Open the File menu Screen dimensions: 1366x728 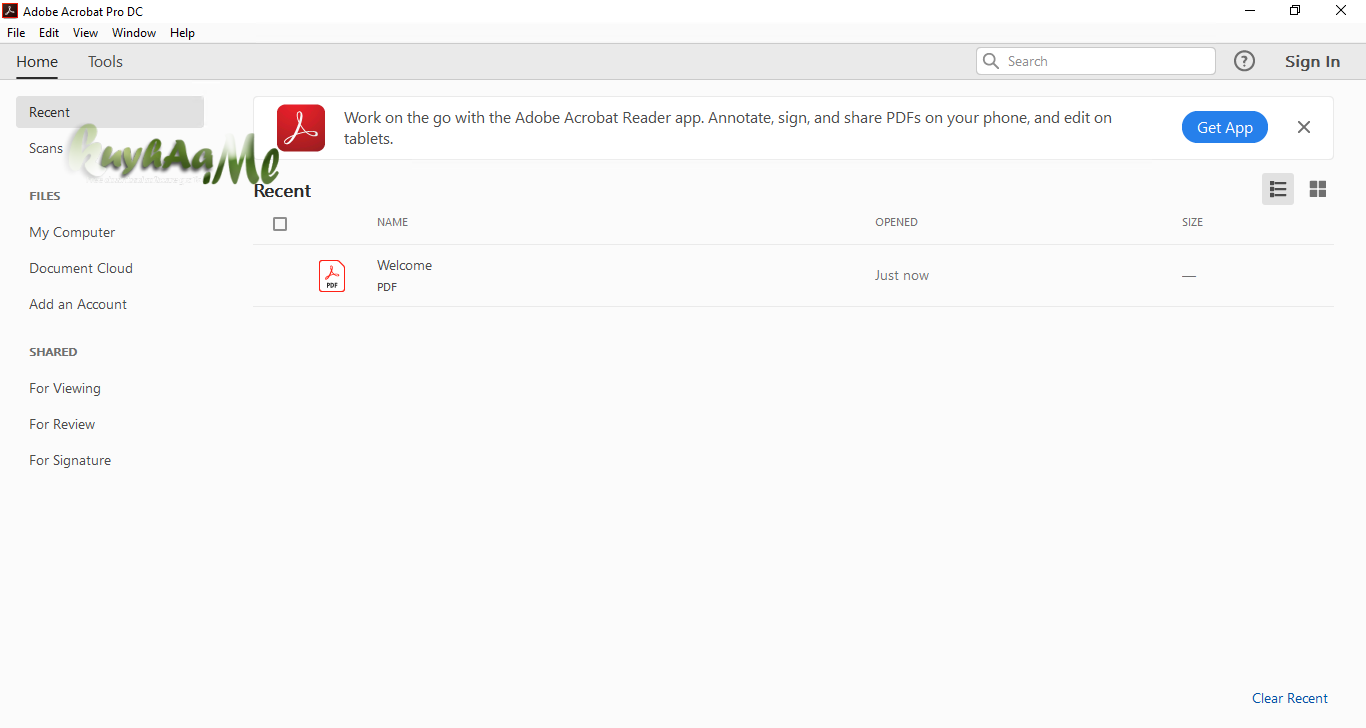[x=16, y=33]
